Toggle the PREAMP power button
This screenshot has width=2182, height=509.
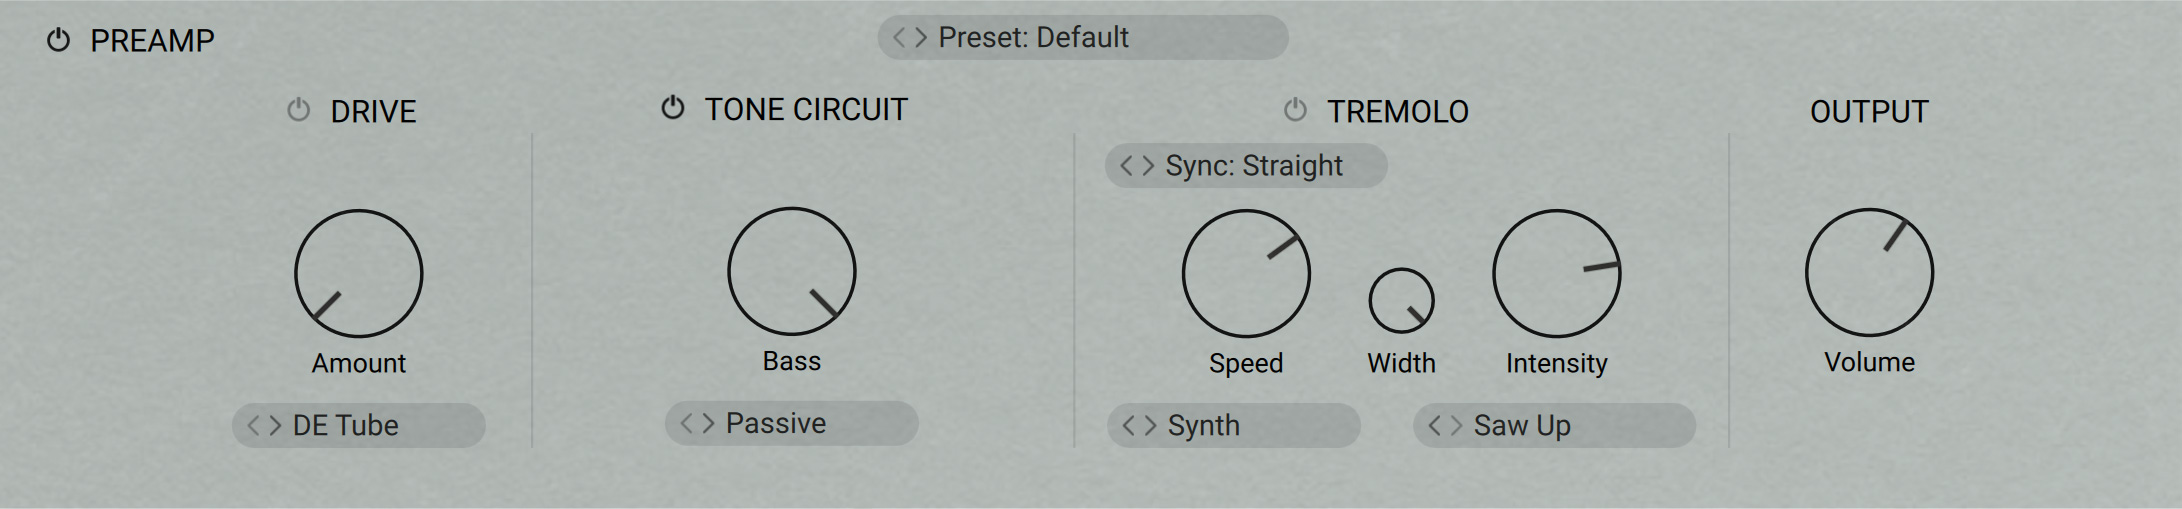click(59, 41)
